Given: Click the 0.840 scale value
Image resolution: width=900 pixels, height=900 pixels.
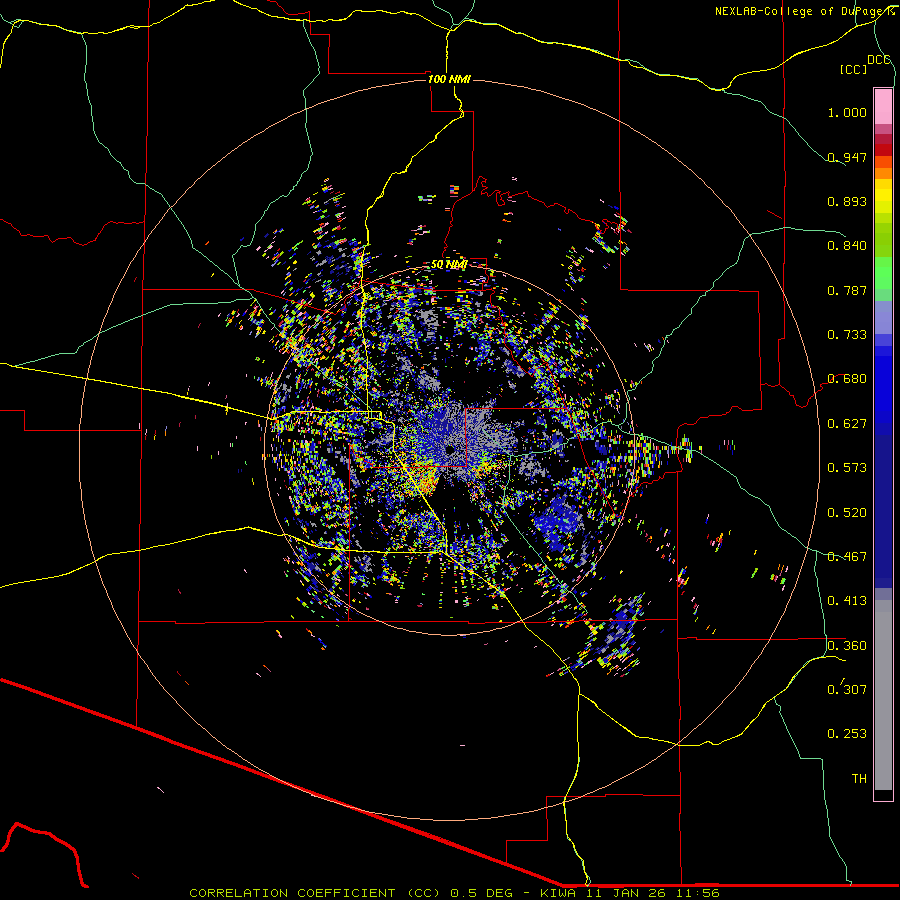Looking at the screenshot, I should coord(847,246).
